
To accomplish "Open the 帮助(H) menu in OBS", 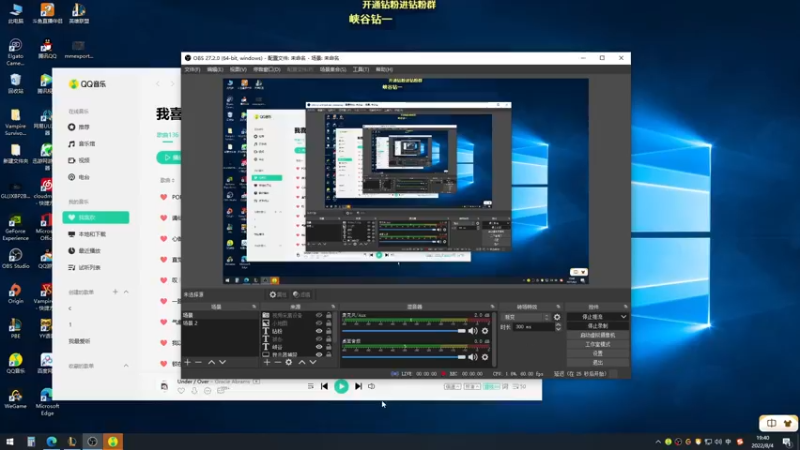I will coord(384,69).
